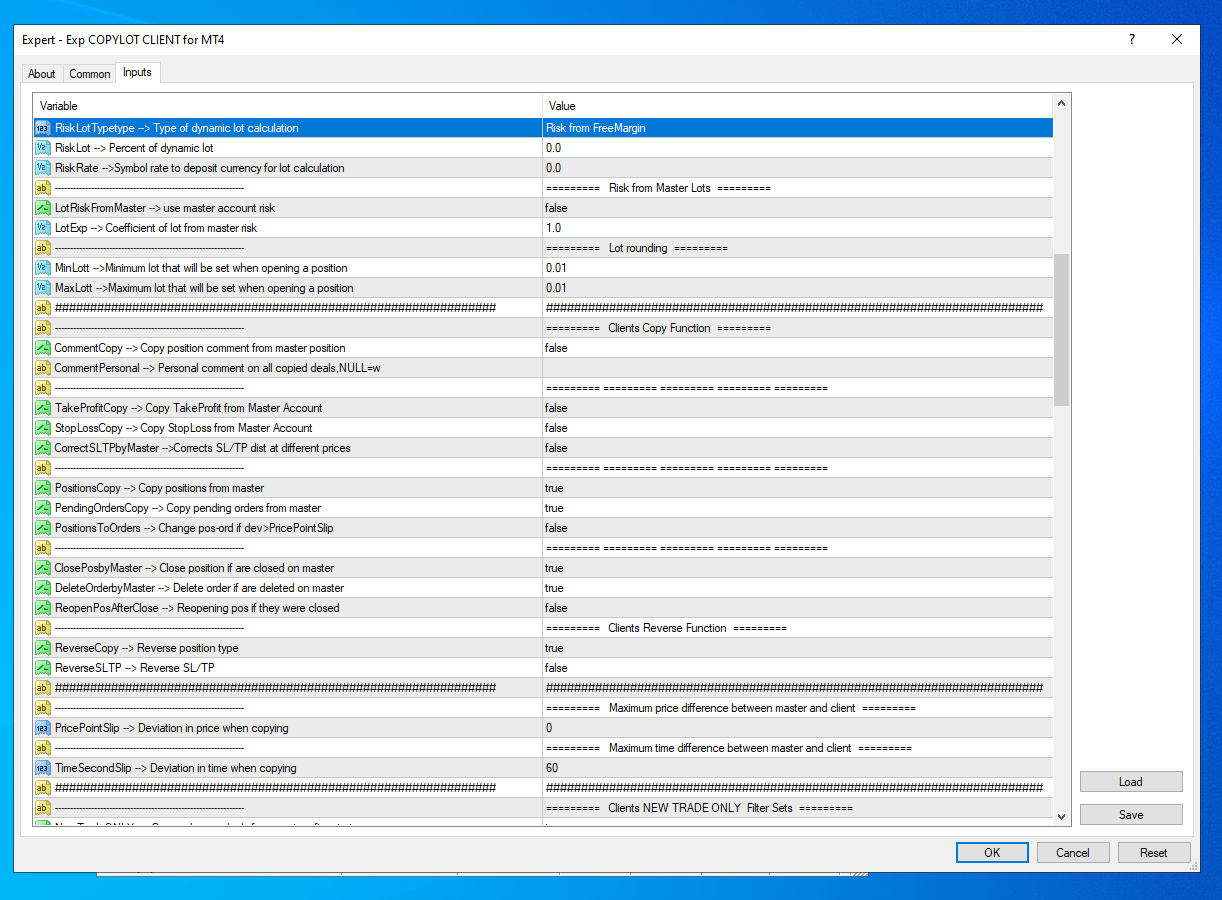Click the LotRiskFromMaster boolean icon
The height and width of the screenshot is (900, 1222).
tap(42, 208)
